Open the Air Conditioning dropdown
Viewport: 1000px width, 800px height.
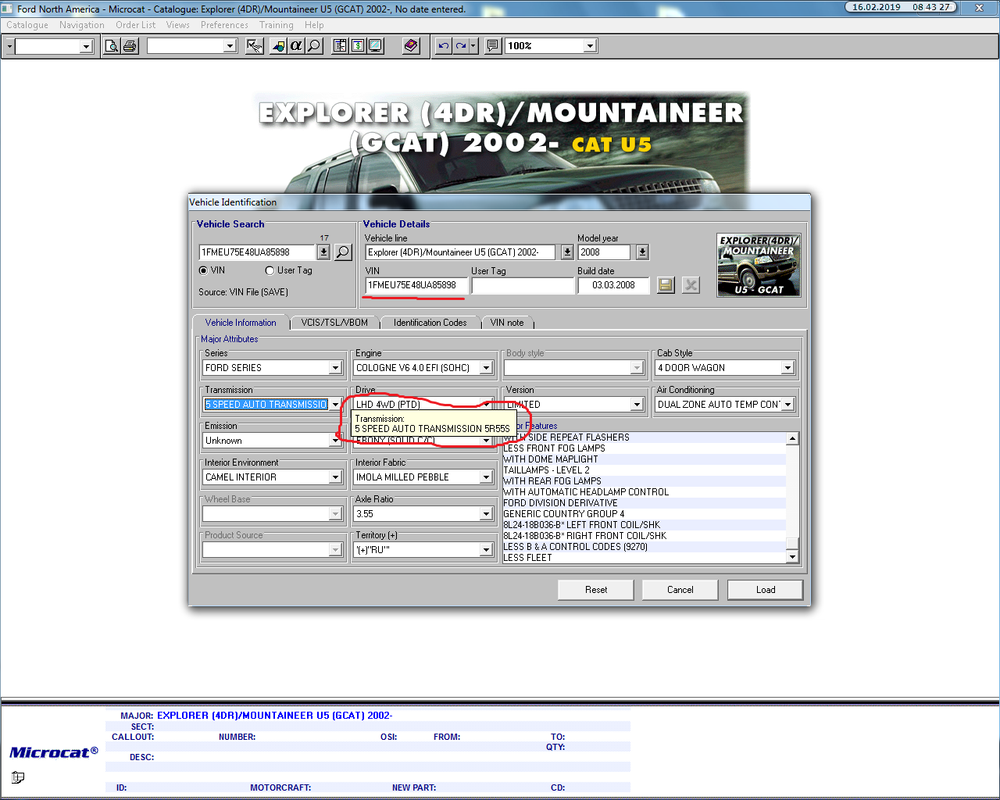point(788,404)
